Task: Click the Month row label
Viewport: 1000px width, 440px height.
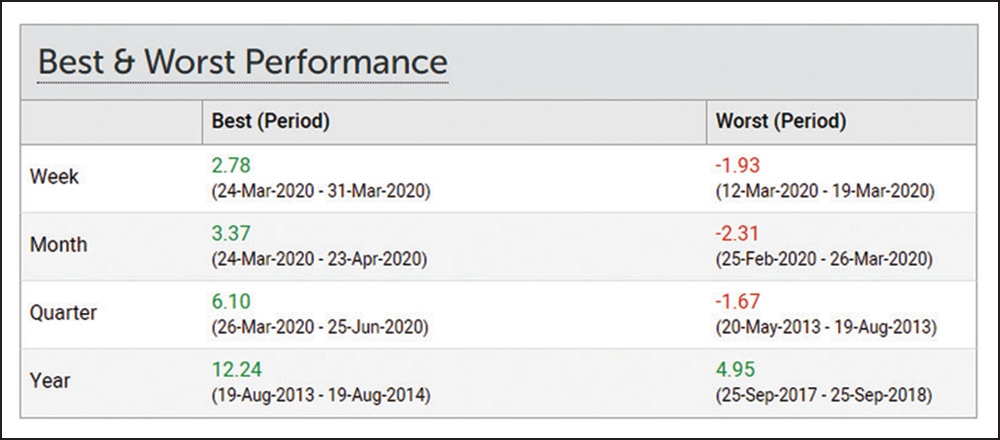Action: click(58, 245)
